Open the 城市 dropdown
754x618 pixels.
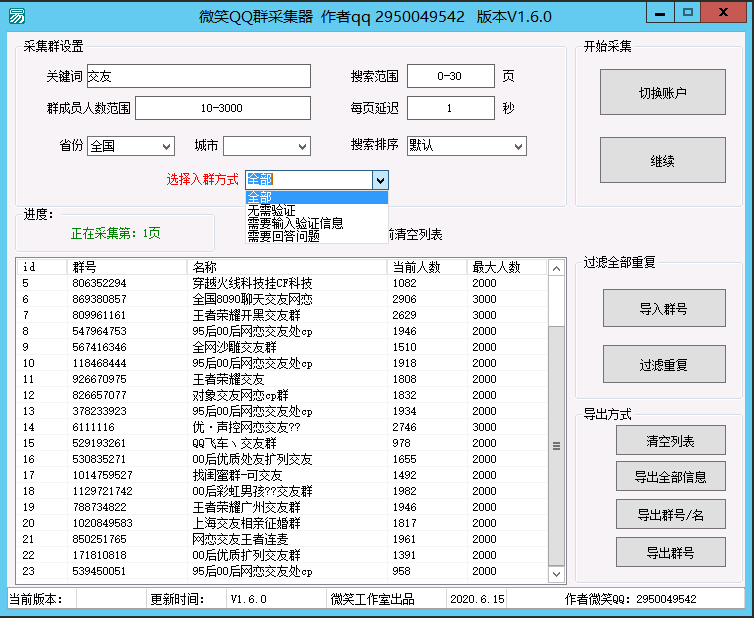267,146
